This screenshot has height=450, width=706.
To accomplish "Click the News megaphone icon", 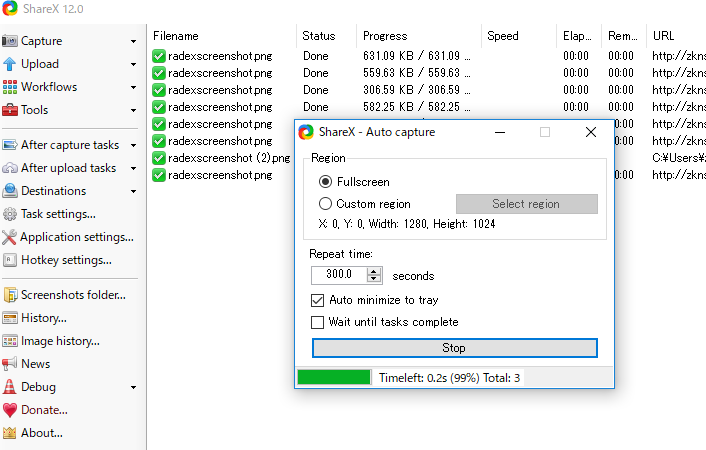I will click(9, 364).
